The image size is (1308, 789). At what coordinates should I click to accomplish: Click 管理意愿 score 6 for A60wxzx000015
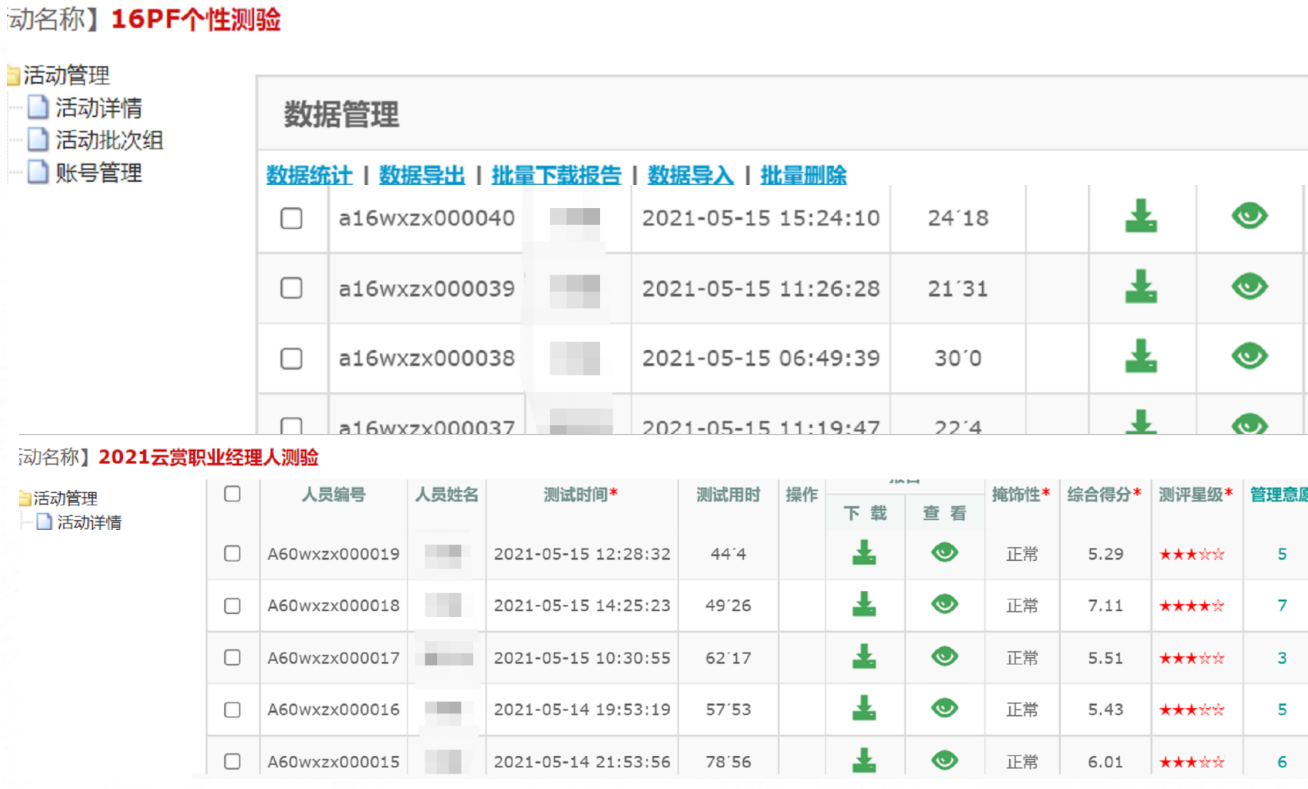coord(1282,762)
